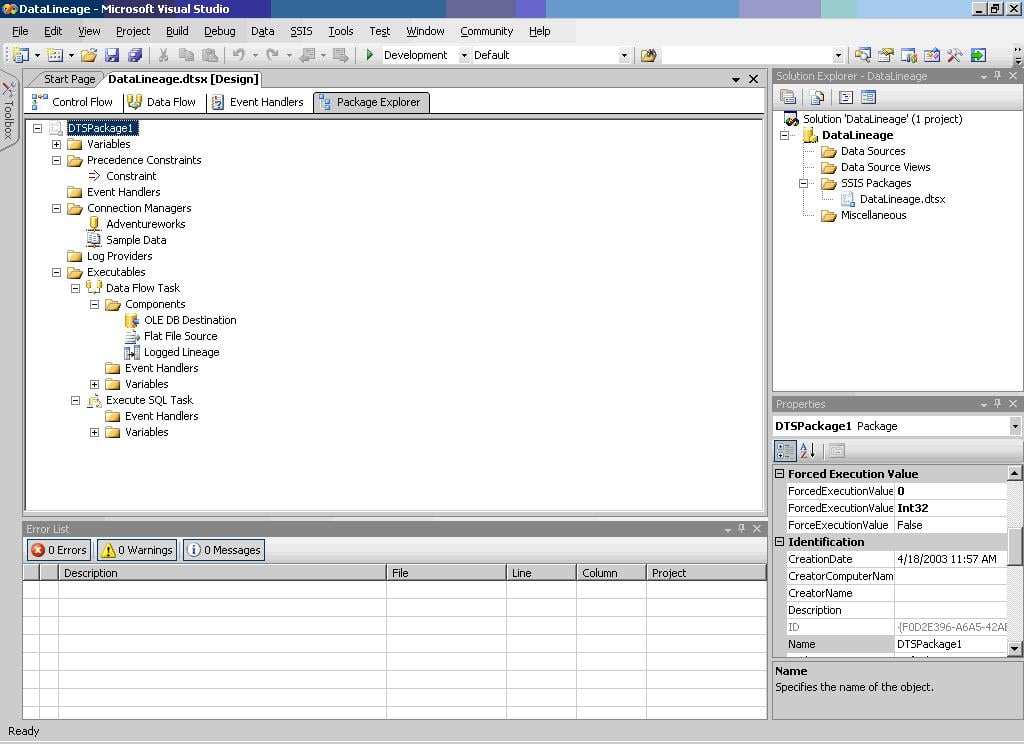Viewport: 1024px width, 744px height.
Task: Click the green arrow icon at toolbar end
Action: click(978, 55)
